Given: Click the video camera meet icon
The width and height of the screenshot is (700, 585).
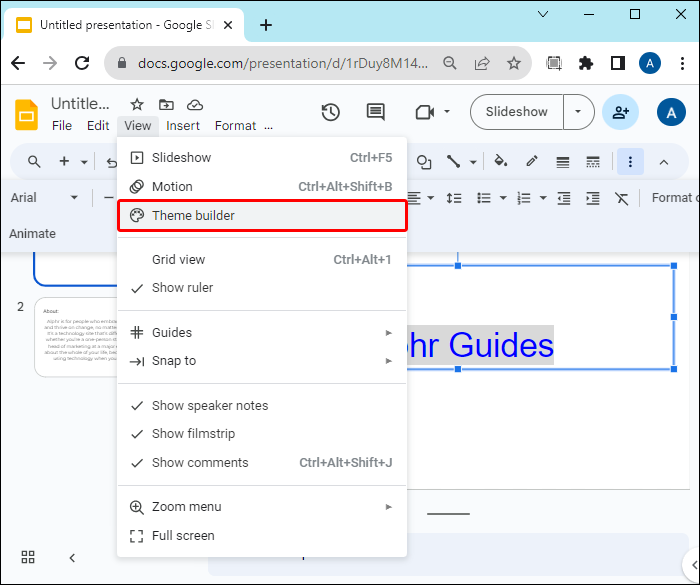Looking at the screenshot, I should click(x=425, y=112).
